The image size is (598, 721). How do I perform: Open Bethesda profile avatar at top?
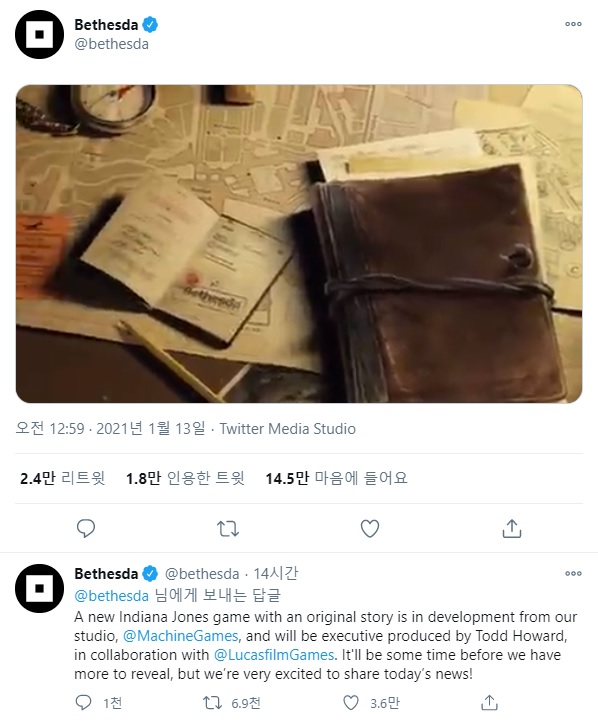tap(39, 34)
